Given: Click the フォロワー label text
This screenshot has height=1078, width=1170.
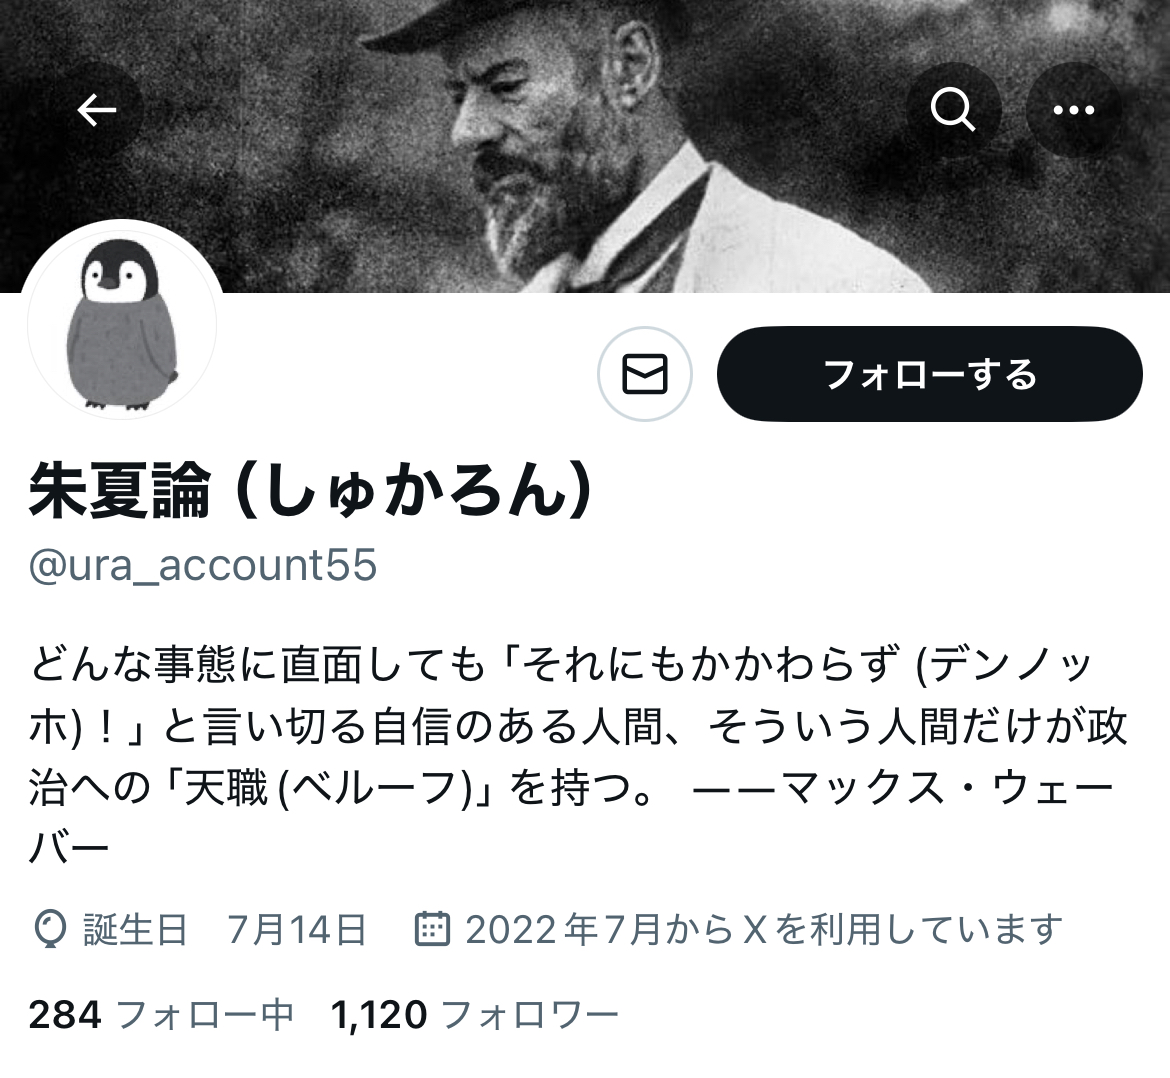Looking at the screenshot, I should (x=531, y=1015).
